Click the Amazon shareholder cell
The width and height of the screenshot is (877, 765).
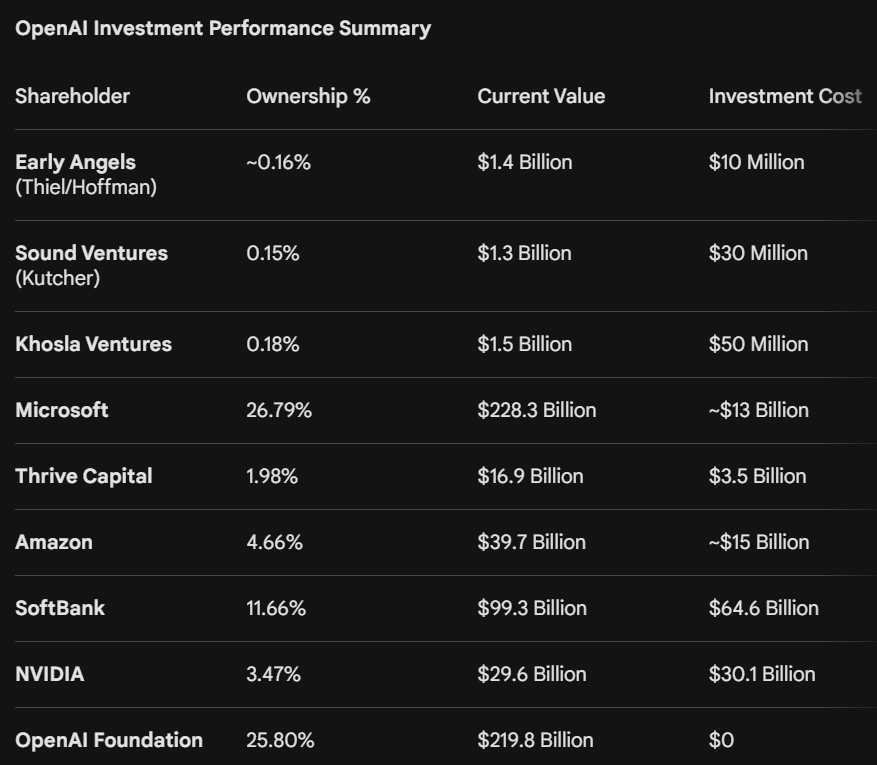click(x=54, y=542)
